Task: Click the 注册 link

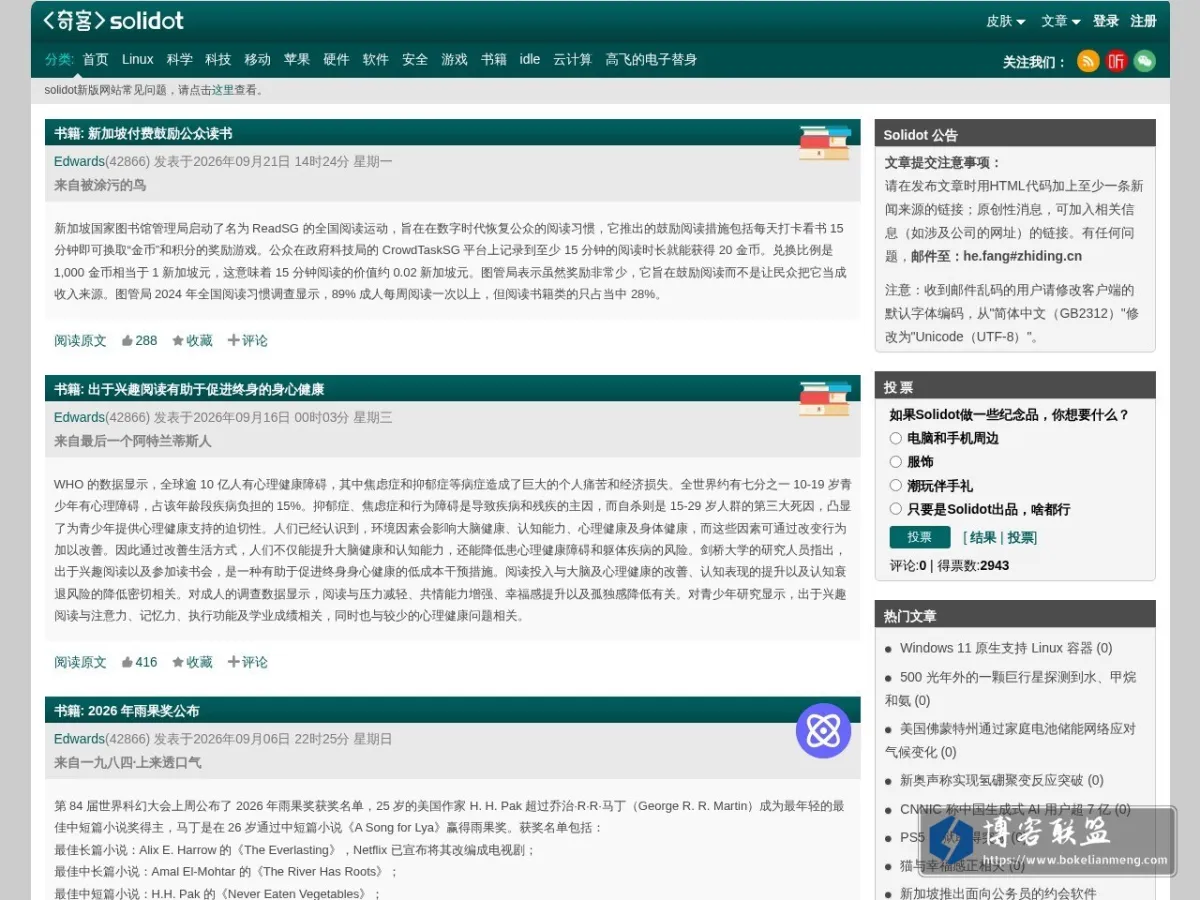Action: pos(1144,21)
